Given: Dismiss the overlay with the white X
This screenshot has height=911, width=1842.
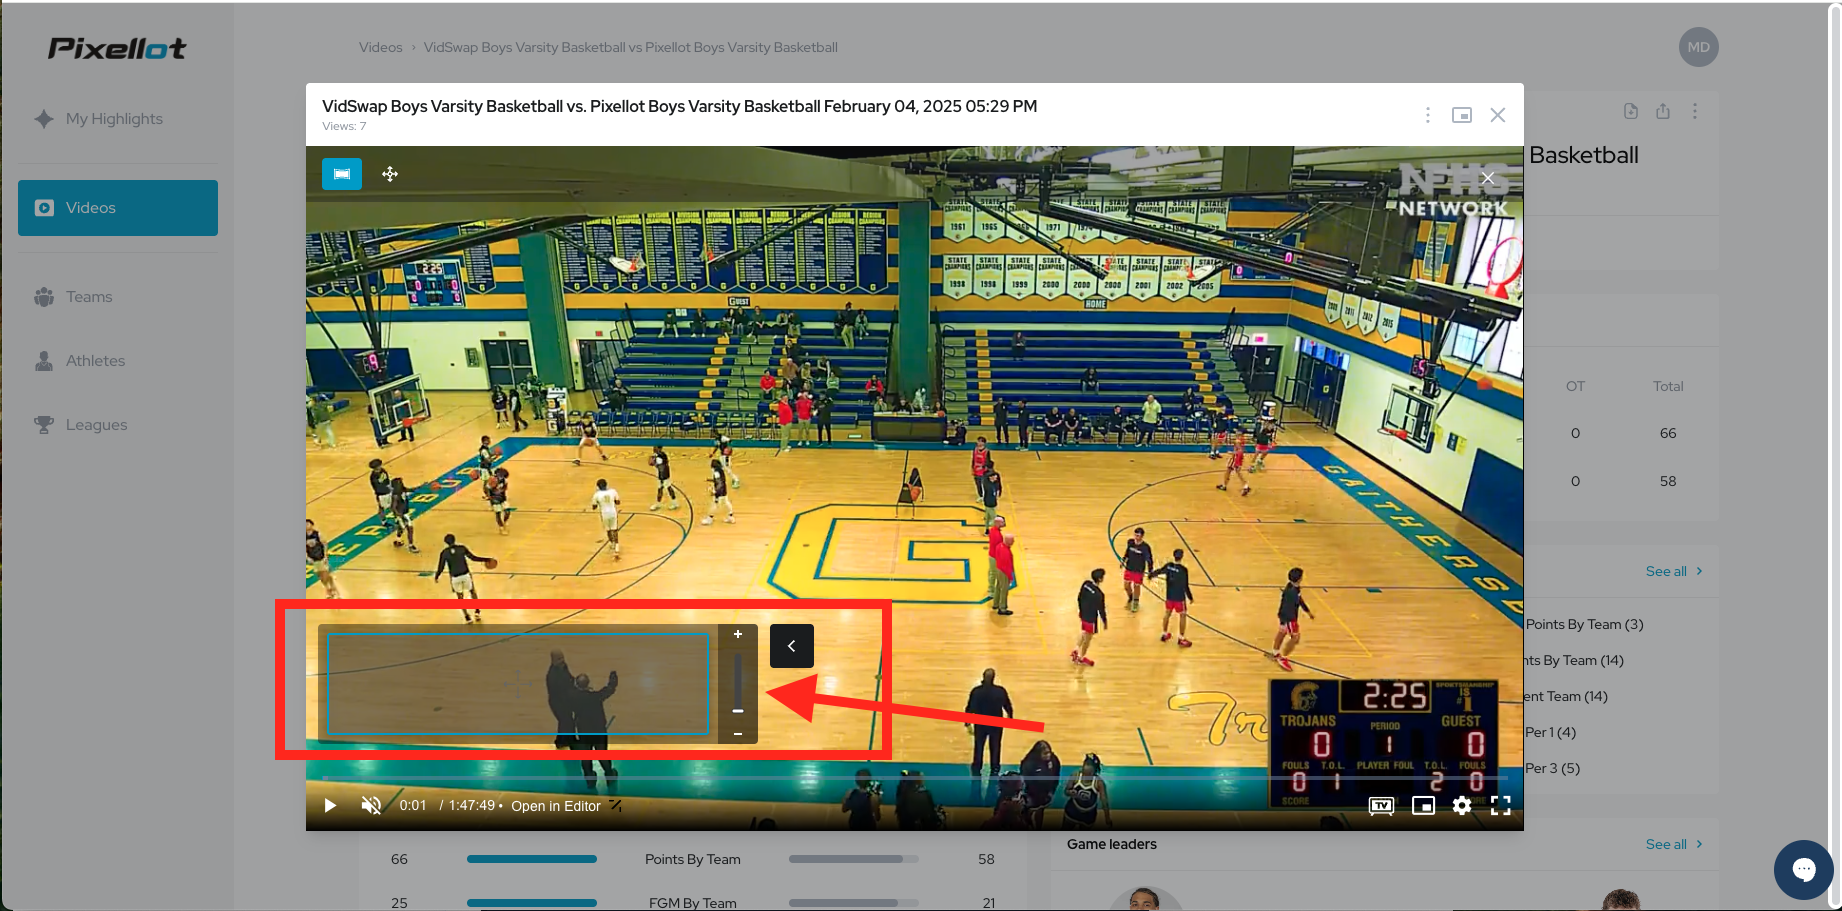Looking at the screenshot, I should pos(1488,178).
